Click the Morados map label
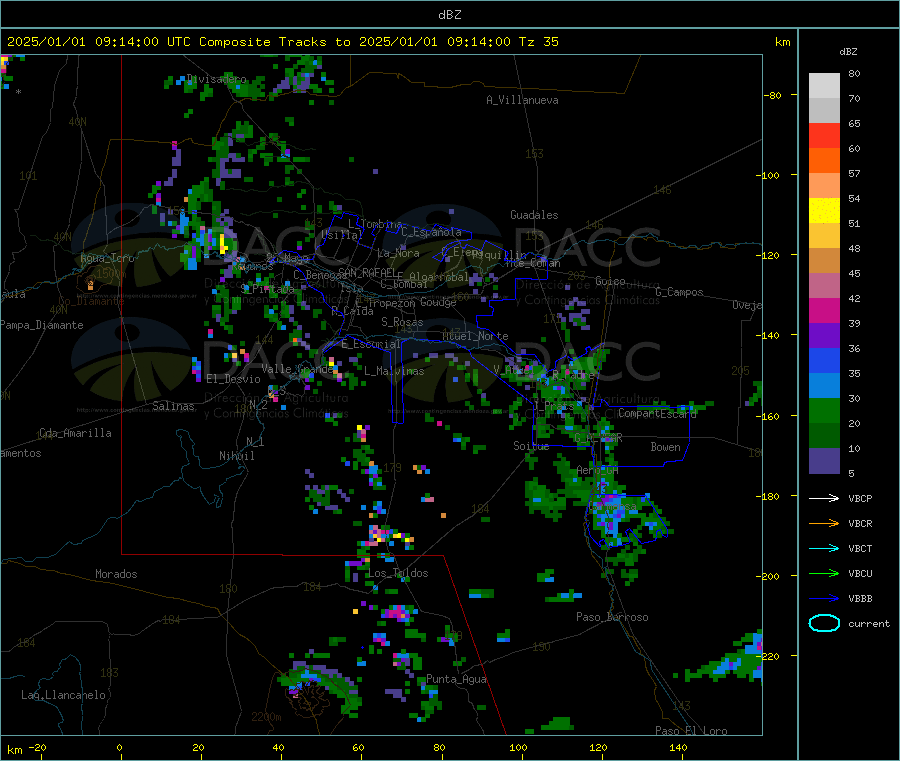 pos(116,574)
